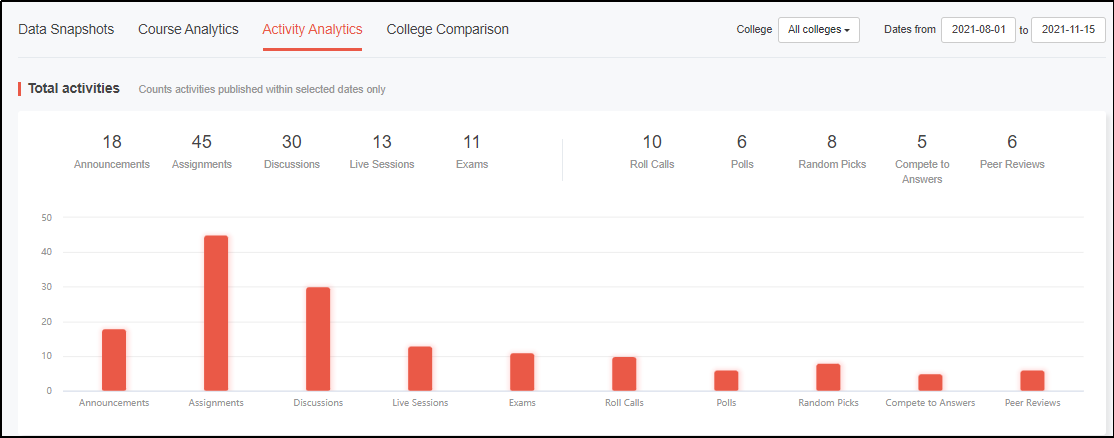1114x438 pixels.
Task: Click the Polls bar in chart
Action: click(x=726, y=380)
